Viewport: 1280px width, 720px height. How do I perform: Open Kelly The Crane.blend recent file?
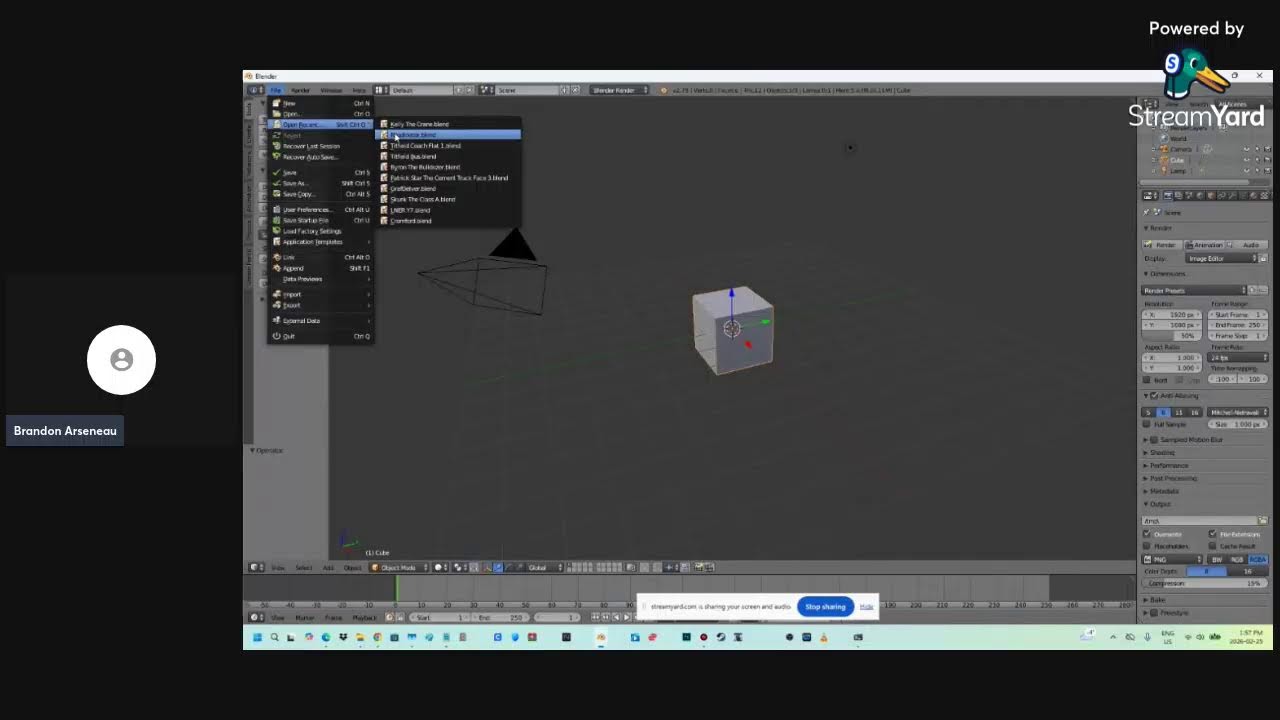coord(448,124)
